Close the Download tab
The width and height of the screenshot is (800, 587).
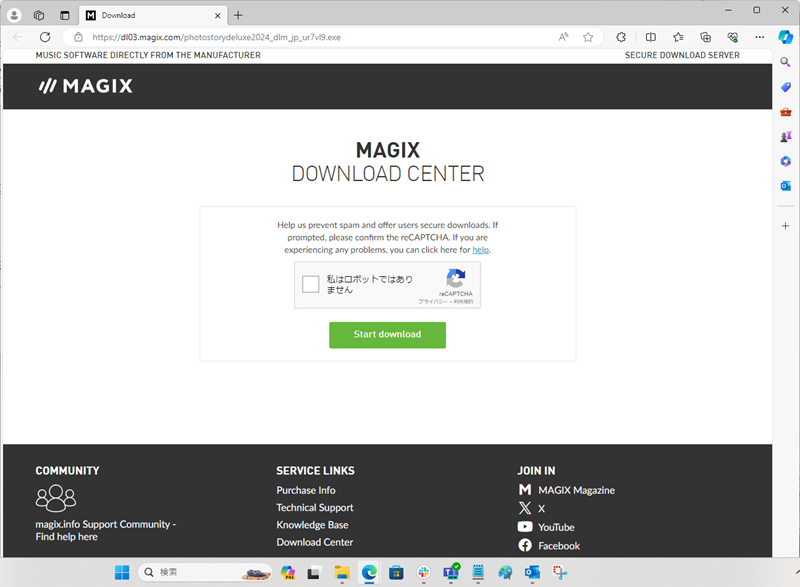coord(217,16)
